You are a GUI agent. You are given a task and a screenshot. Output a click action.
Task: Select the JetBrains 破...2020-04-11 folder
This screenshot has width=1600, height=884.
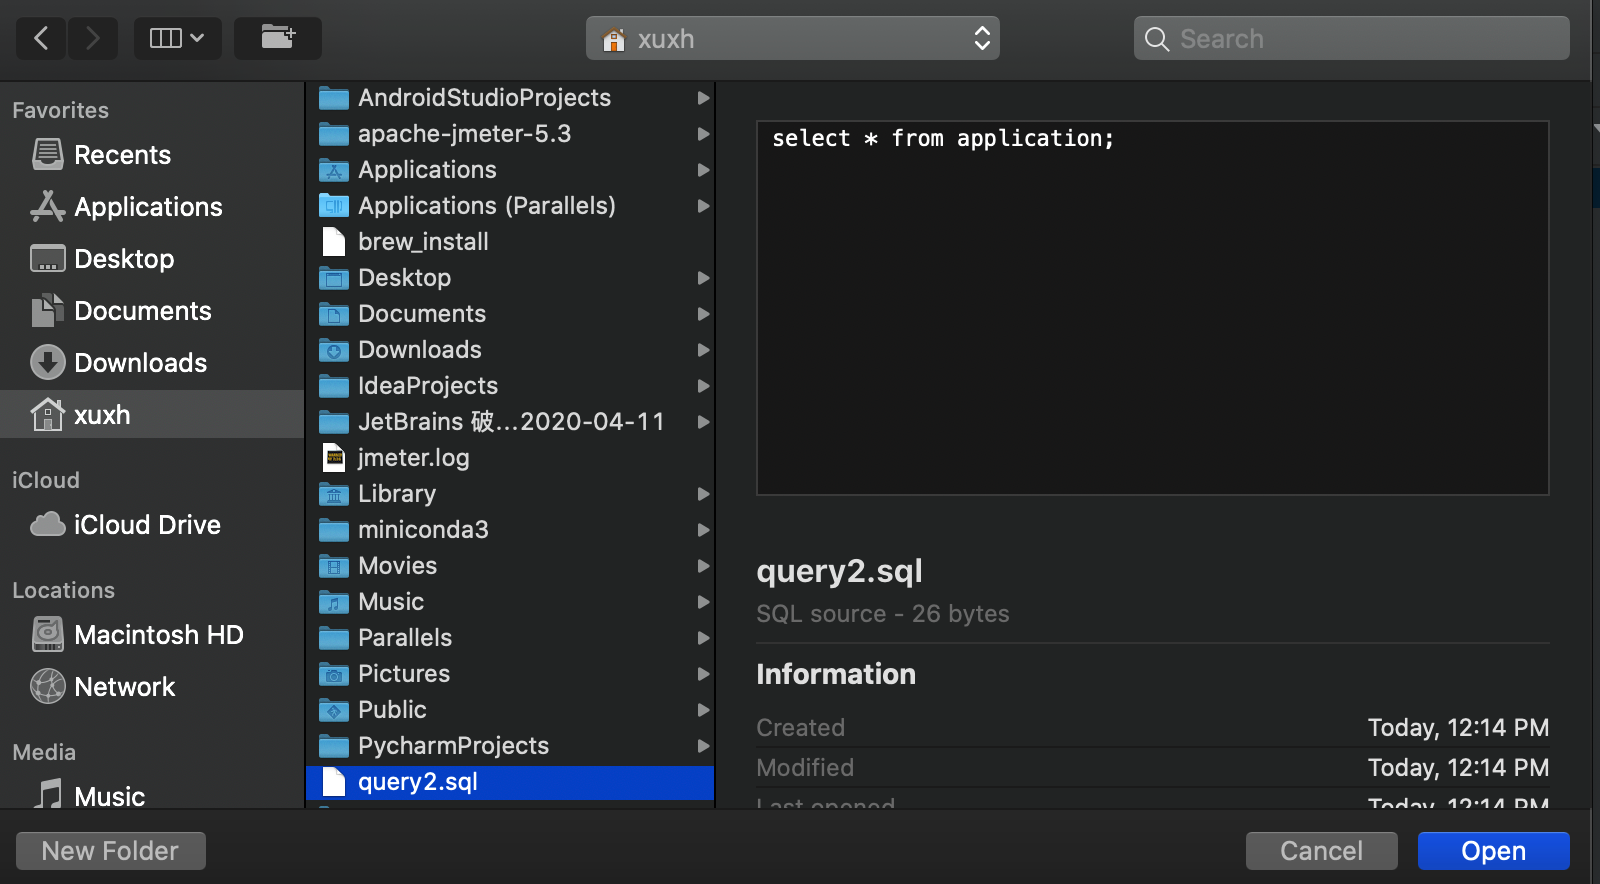pyautogui.click(x=511, y=422)
